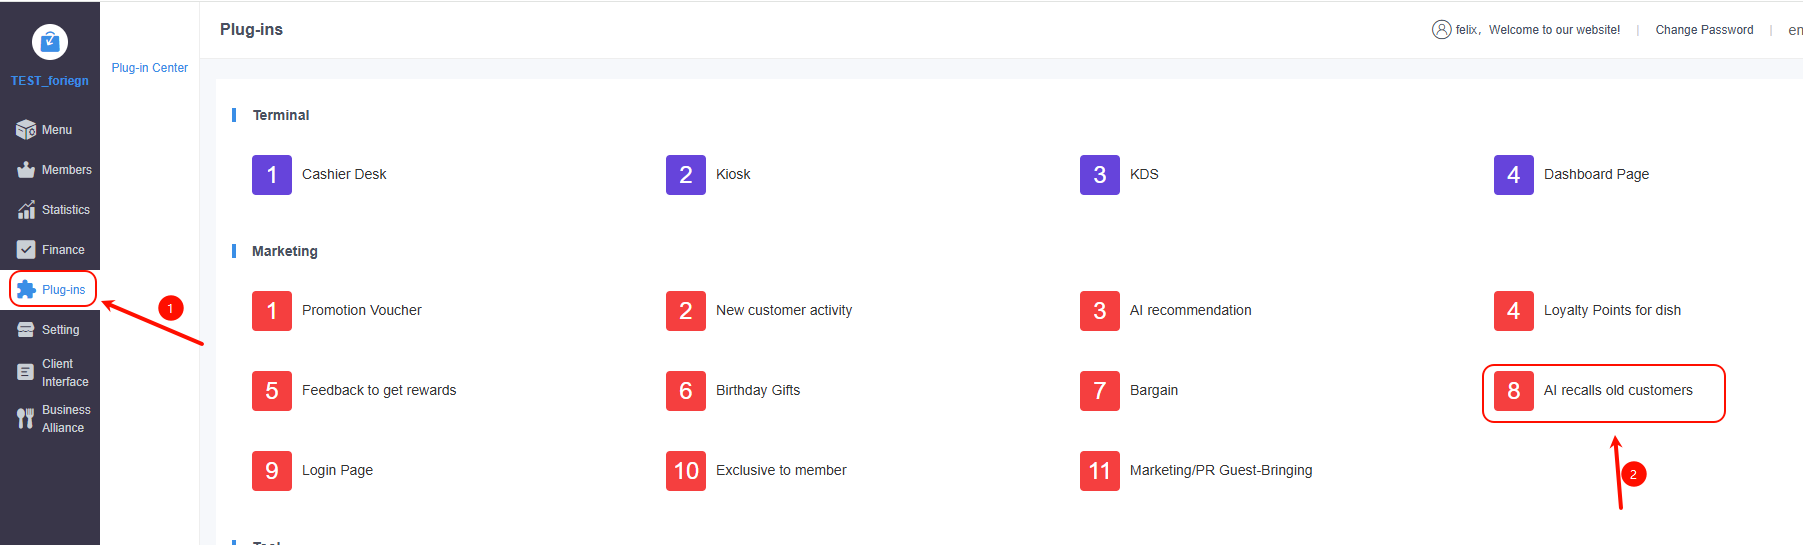
Task: Click the Plug-ins puzzle icon
Action: click(26, 290)
